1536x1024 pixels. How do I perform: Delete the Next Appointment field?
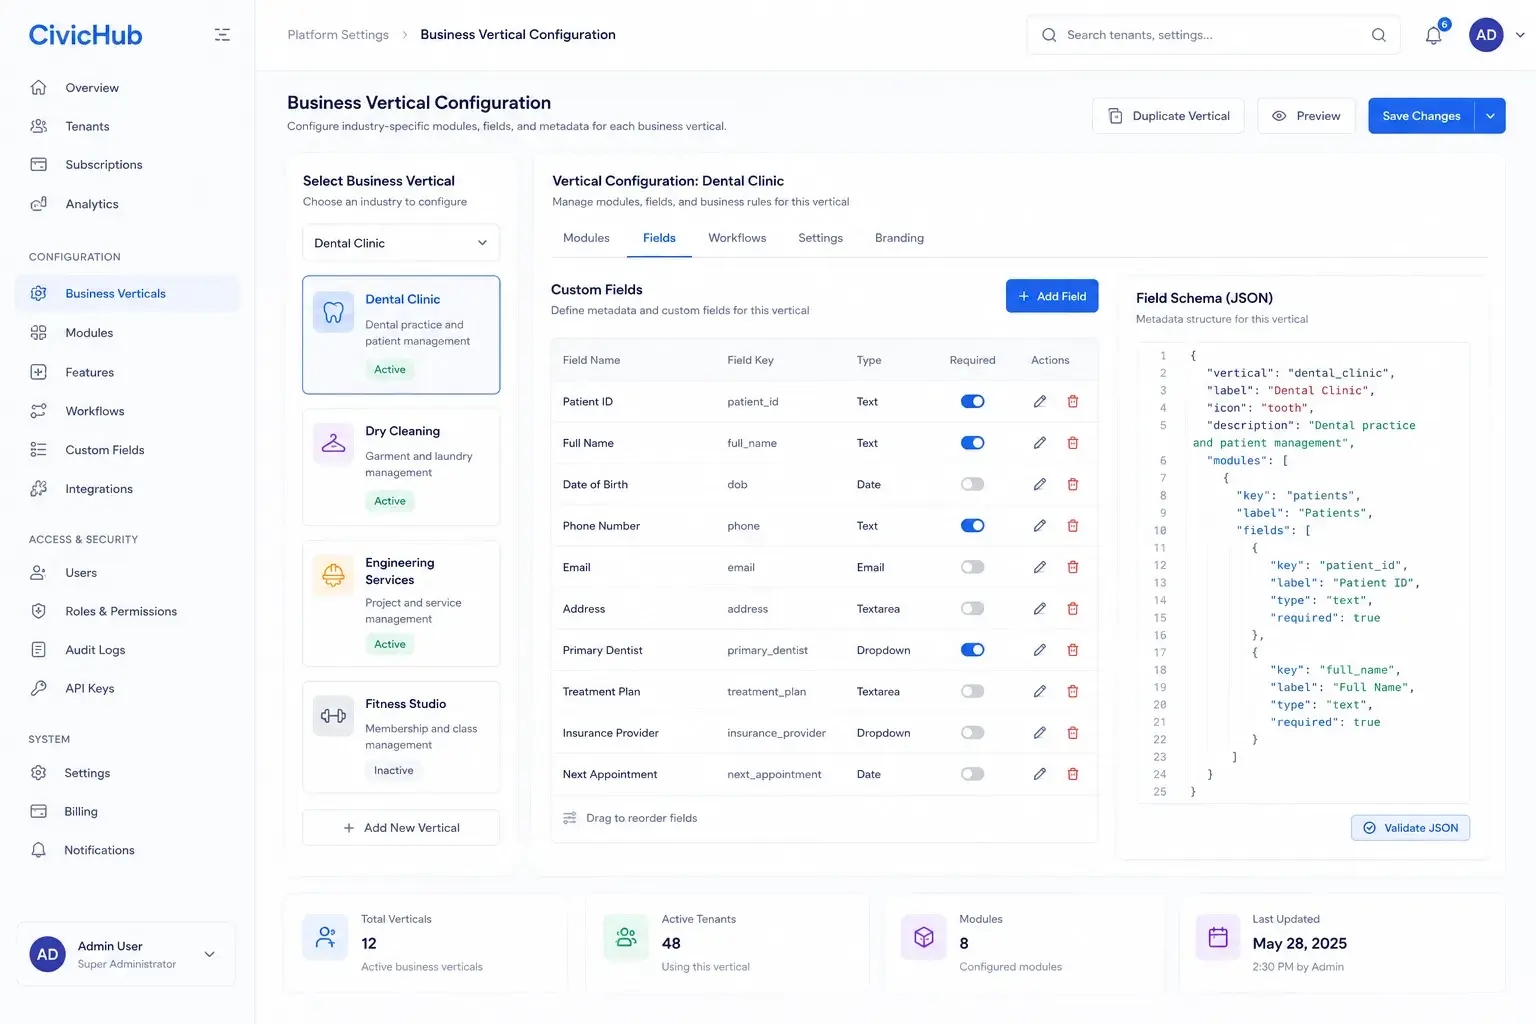click(x=1073, y=774)
